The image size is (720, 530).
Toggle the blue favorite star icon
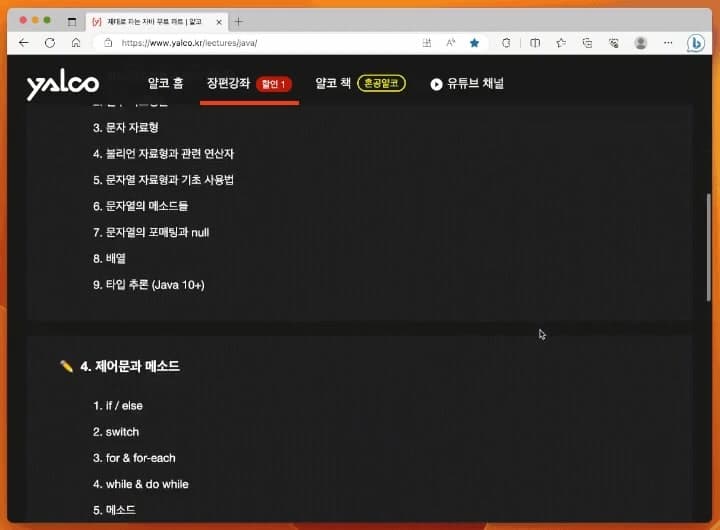click(x=474, y=43)
